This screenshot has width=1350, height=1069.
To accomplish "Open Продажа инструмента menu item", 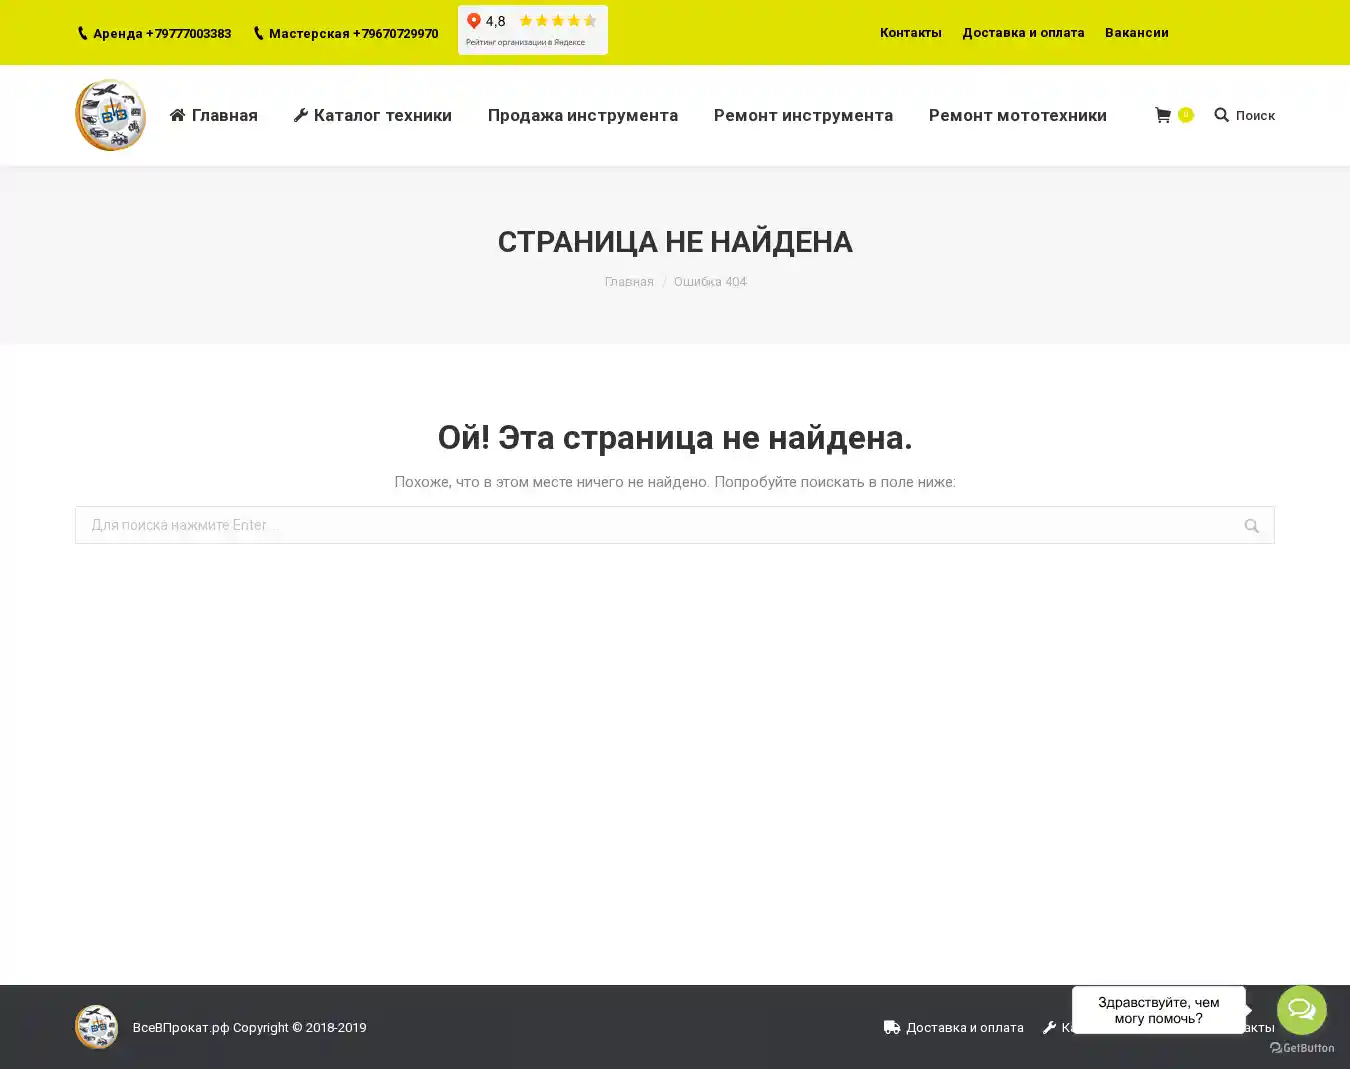I will pyautogui.click(x=582, y=115).
